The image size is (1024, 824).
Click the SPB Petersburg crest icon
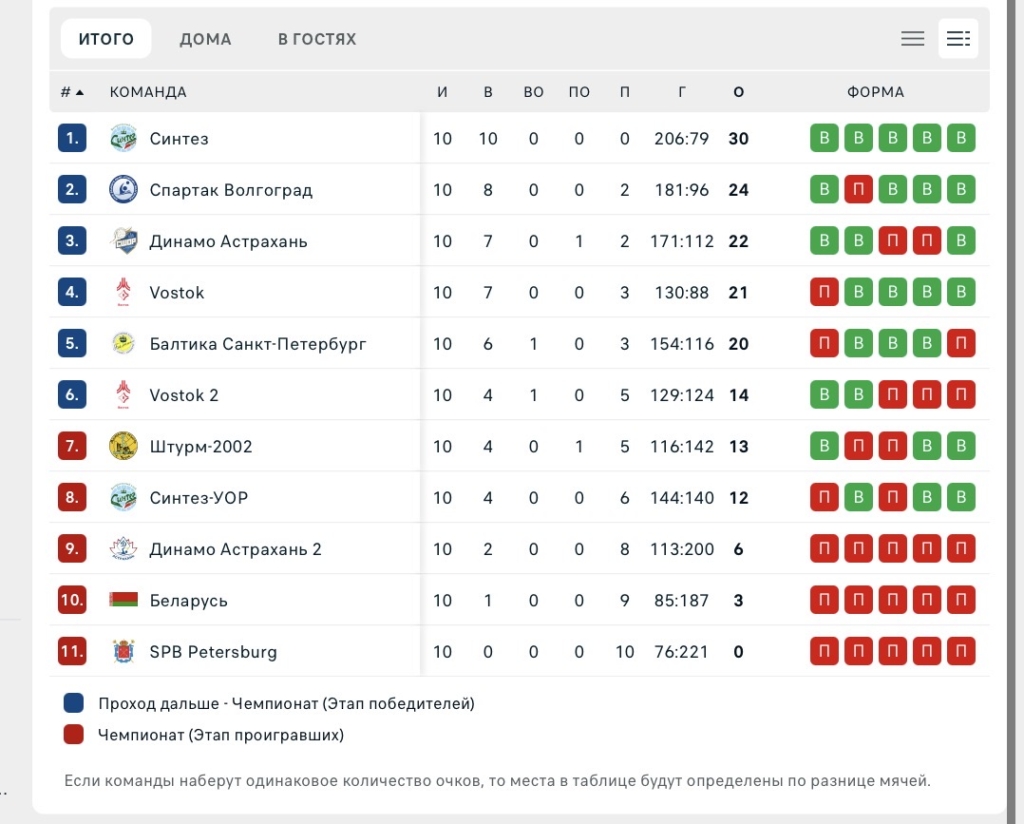pos(123,652)
